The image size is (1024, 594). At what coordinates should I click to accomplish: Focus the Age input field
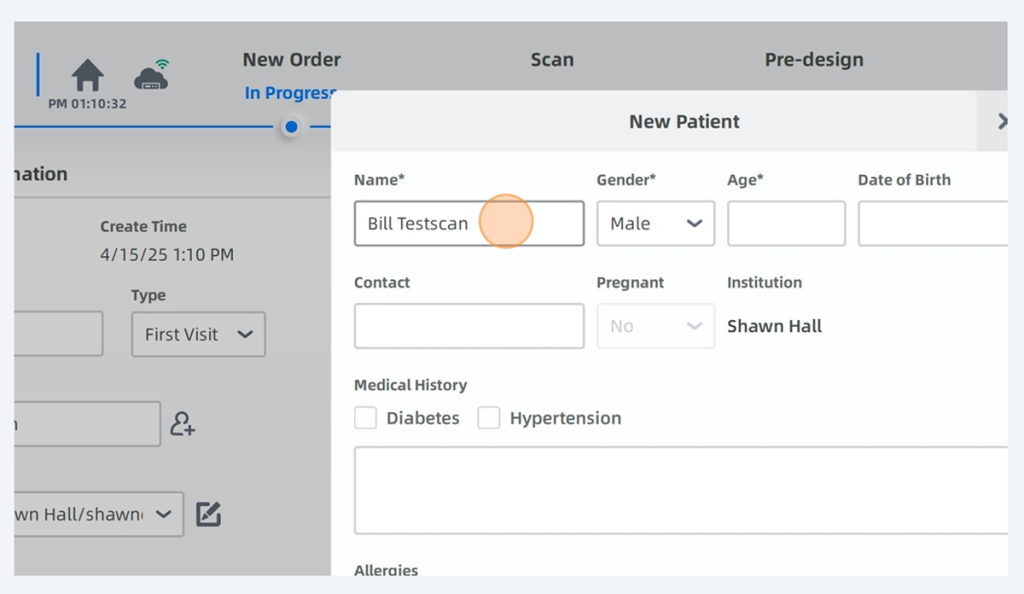[786, 224]
